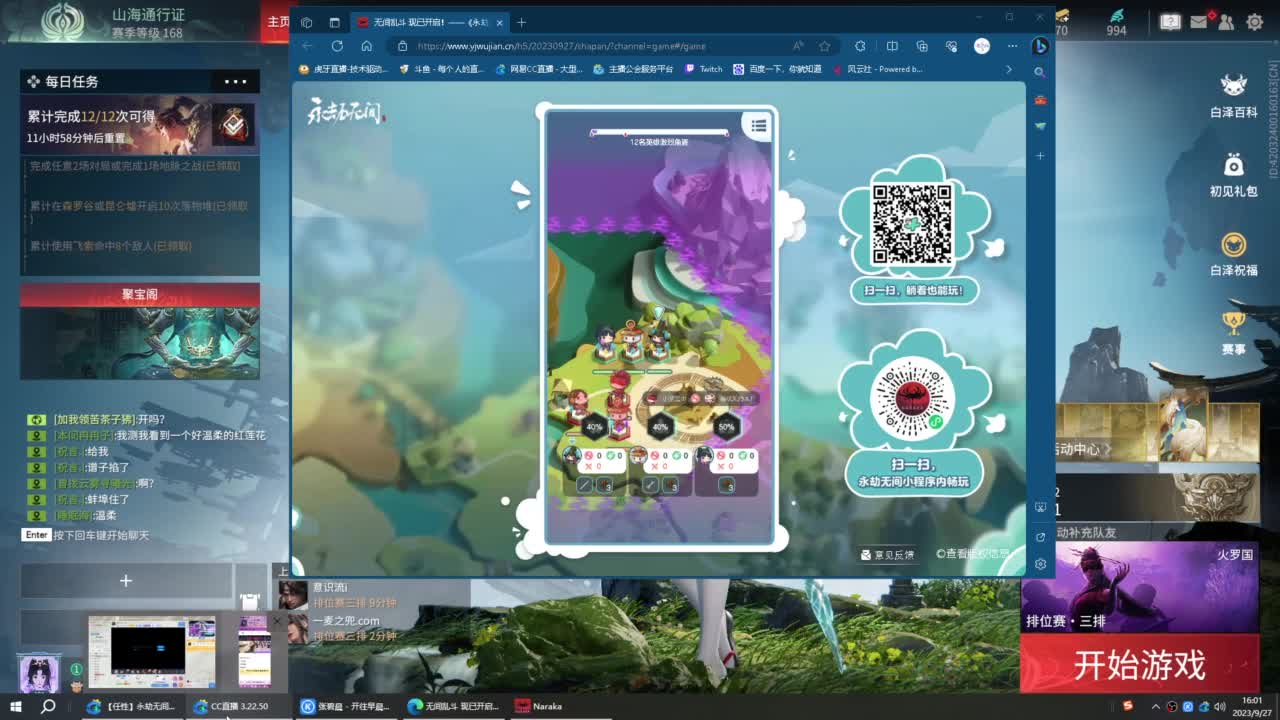
Task: Open browser settings and more menu
Action: 1012,46
